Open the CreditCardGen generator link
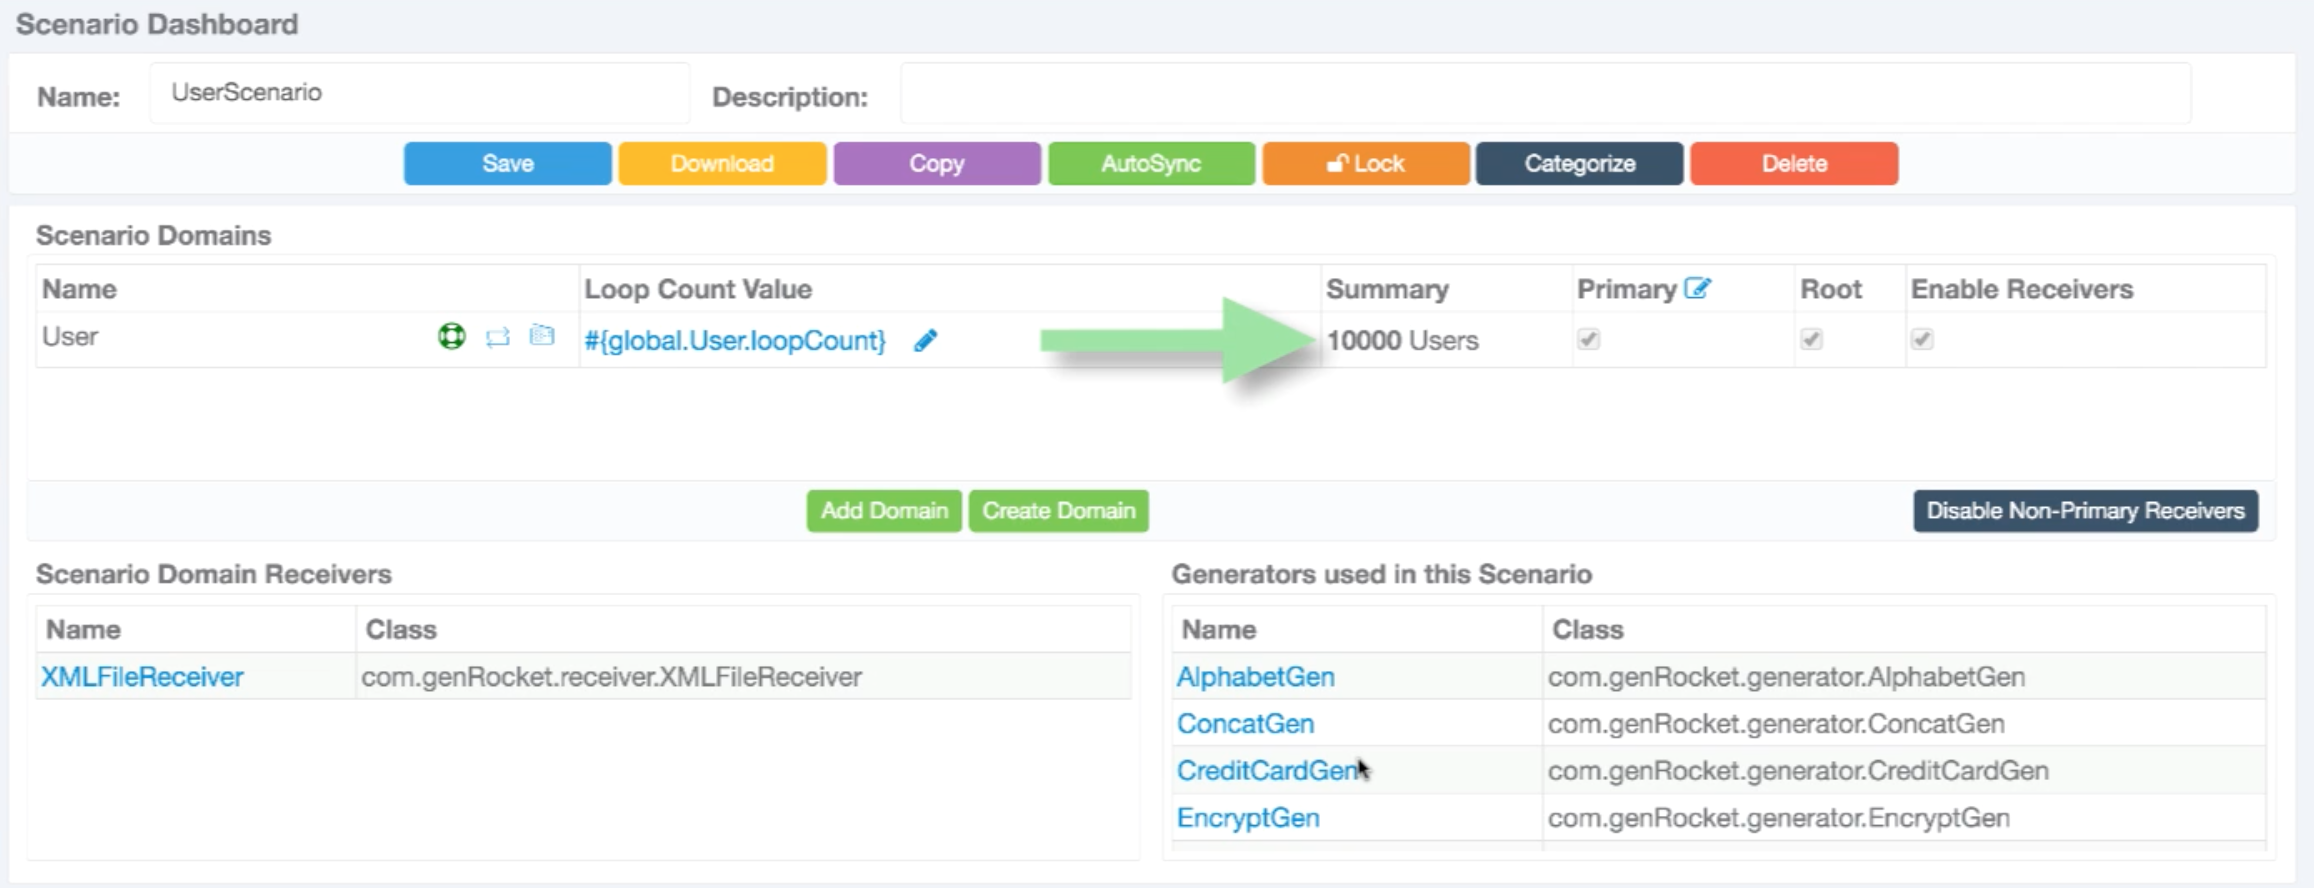The width and height of the screenshot is (2314, 888). 1266,771
